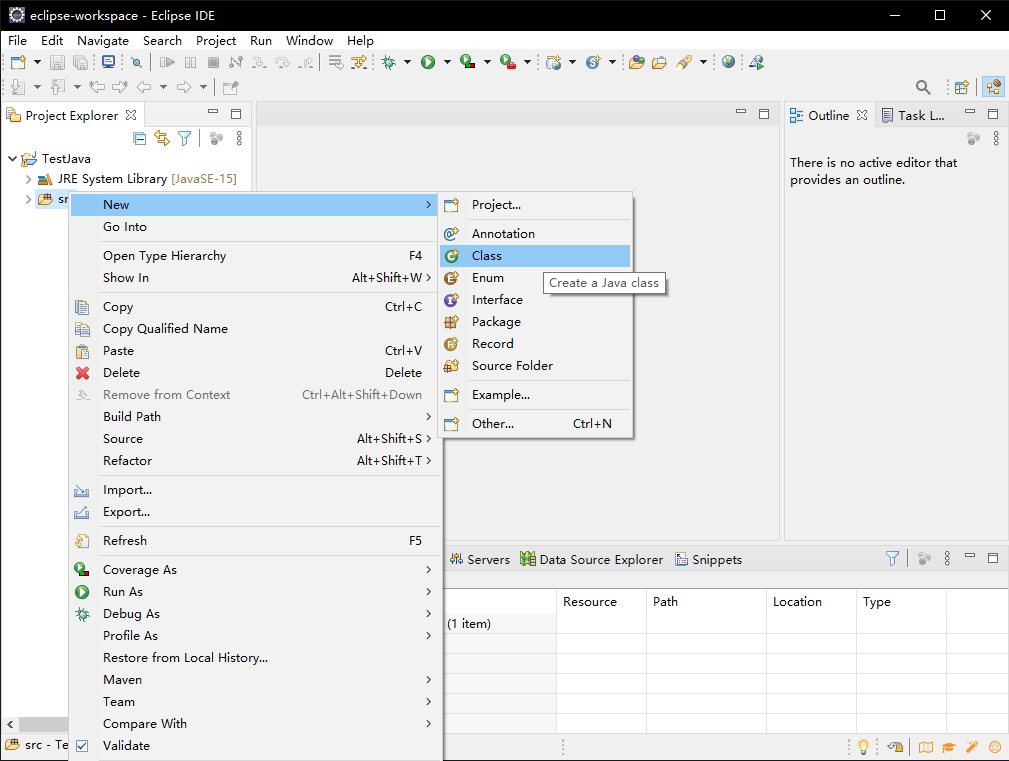Image resolution: width=1009 pixels, height=761 pixels.
Task: Open the Coverage button dropdown arrow
Action: click(x=487, y=62)
